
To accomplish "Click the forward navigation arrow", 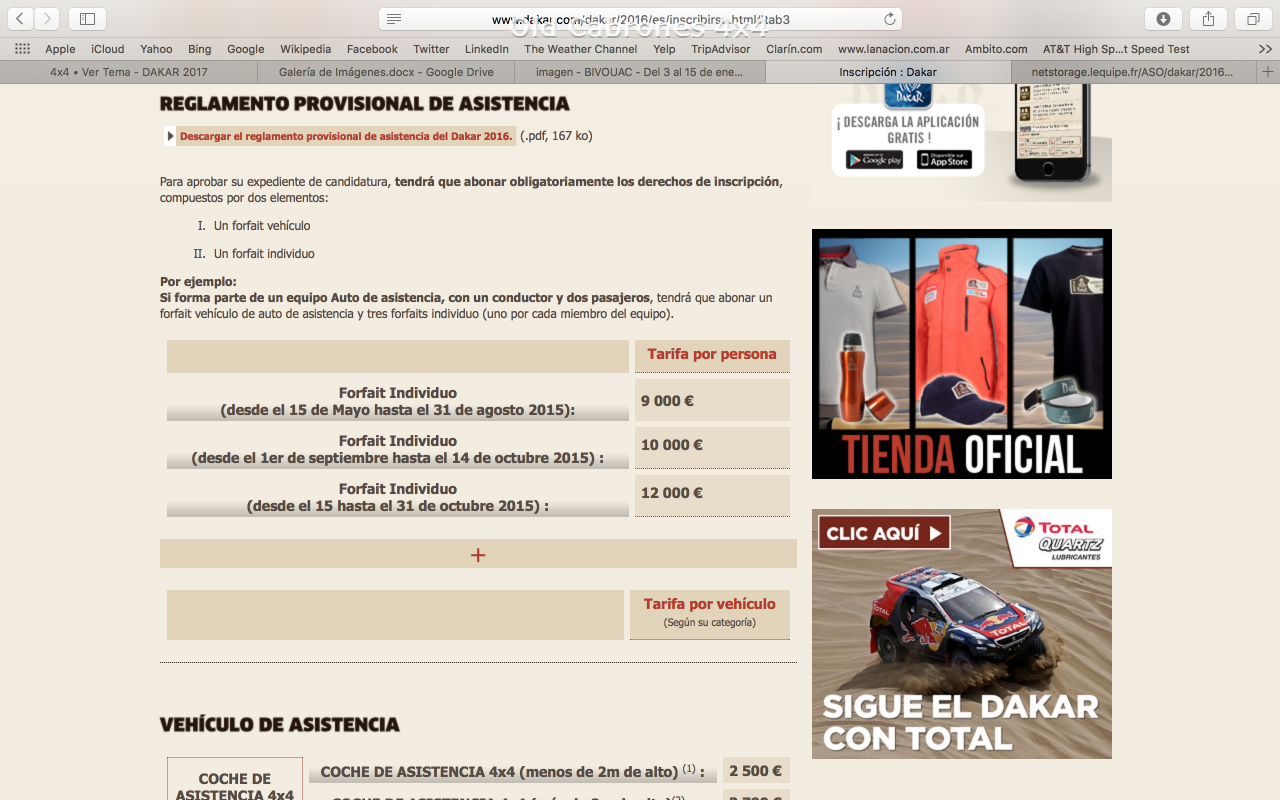I will 47,19.
